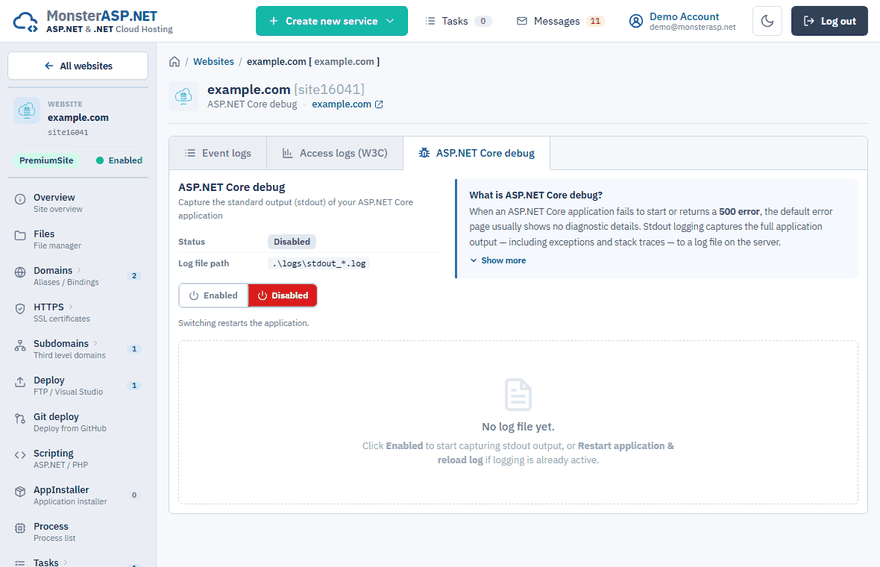The image size is (880, 567).
Task: Click the Tasks list icon in header
Action: point(430,21)
